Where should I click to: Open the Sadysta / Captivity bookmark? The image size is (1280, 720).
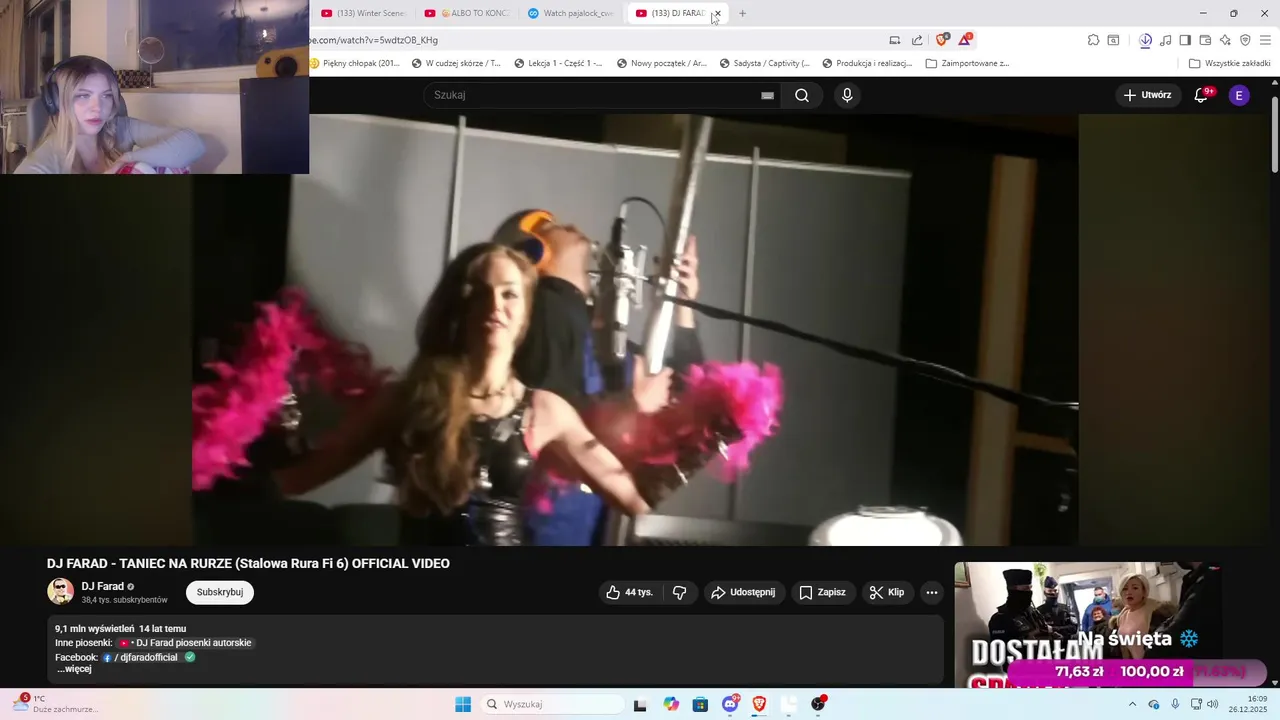click(x=764, y=63)
